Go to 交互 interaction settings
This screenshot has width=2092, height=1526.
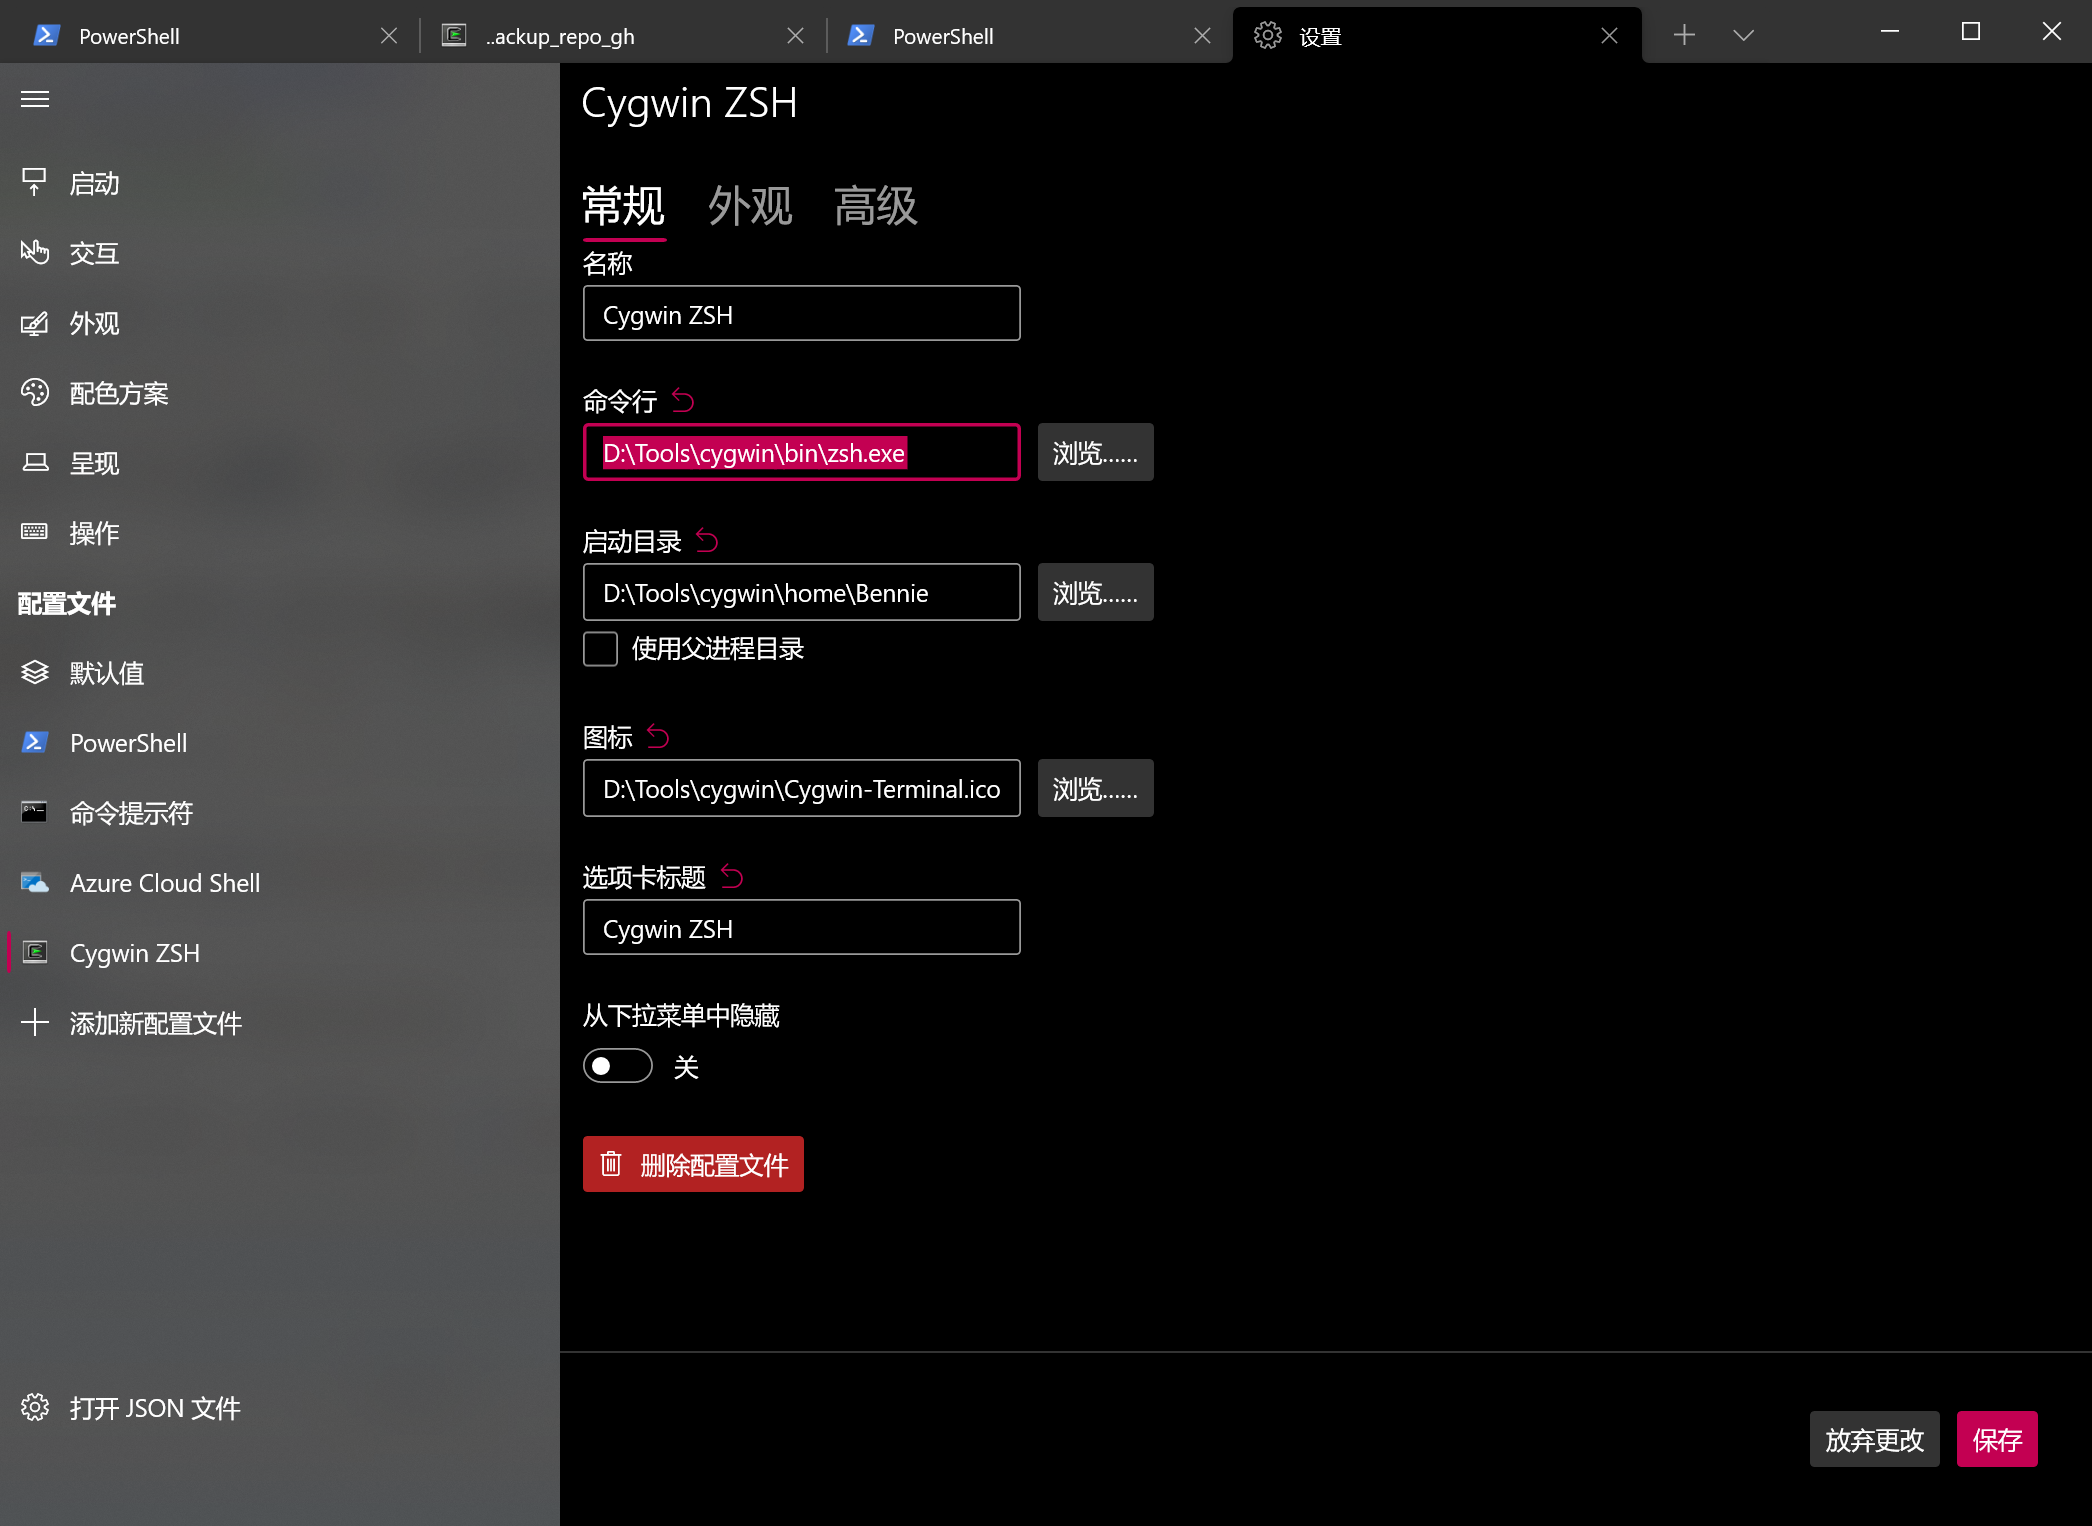point(280,253)
